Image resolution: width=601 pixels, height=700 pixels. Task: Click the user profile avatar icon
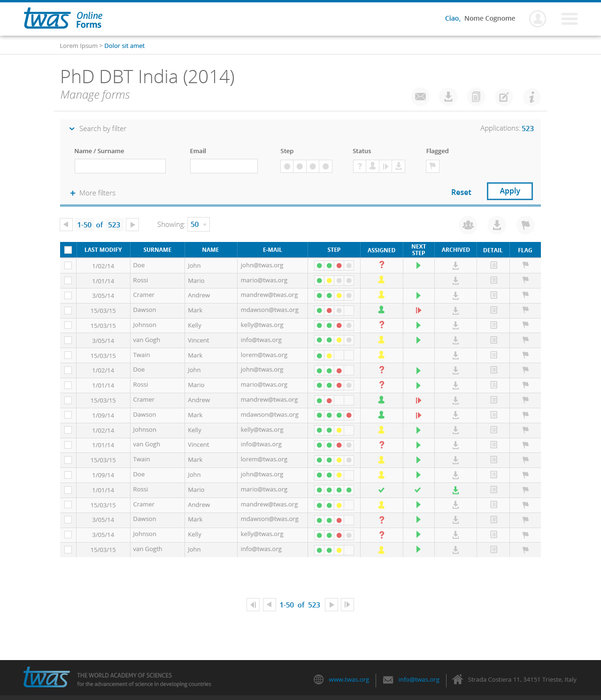pyautogui.click(x=538, y=19)
